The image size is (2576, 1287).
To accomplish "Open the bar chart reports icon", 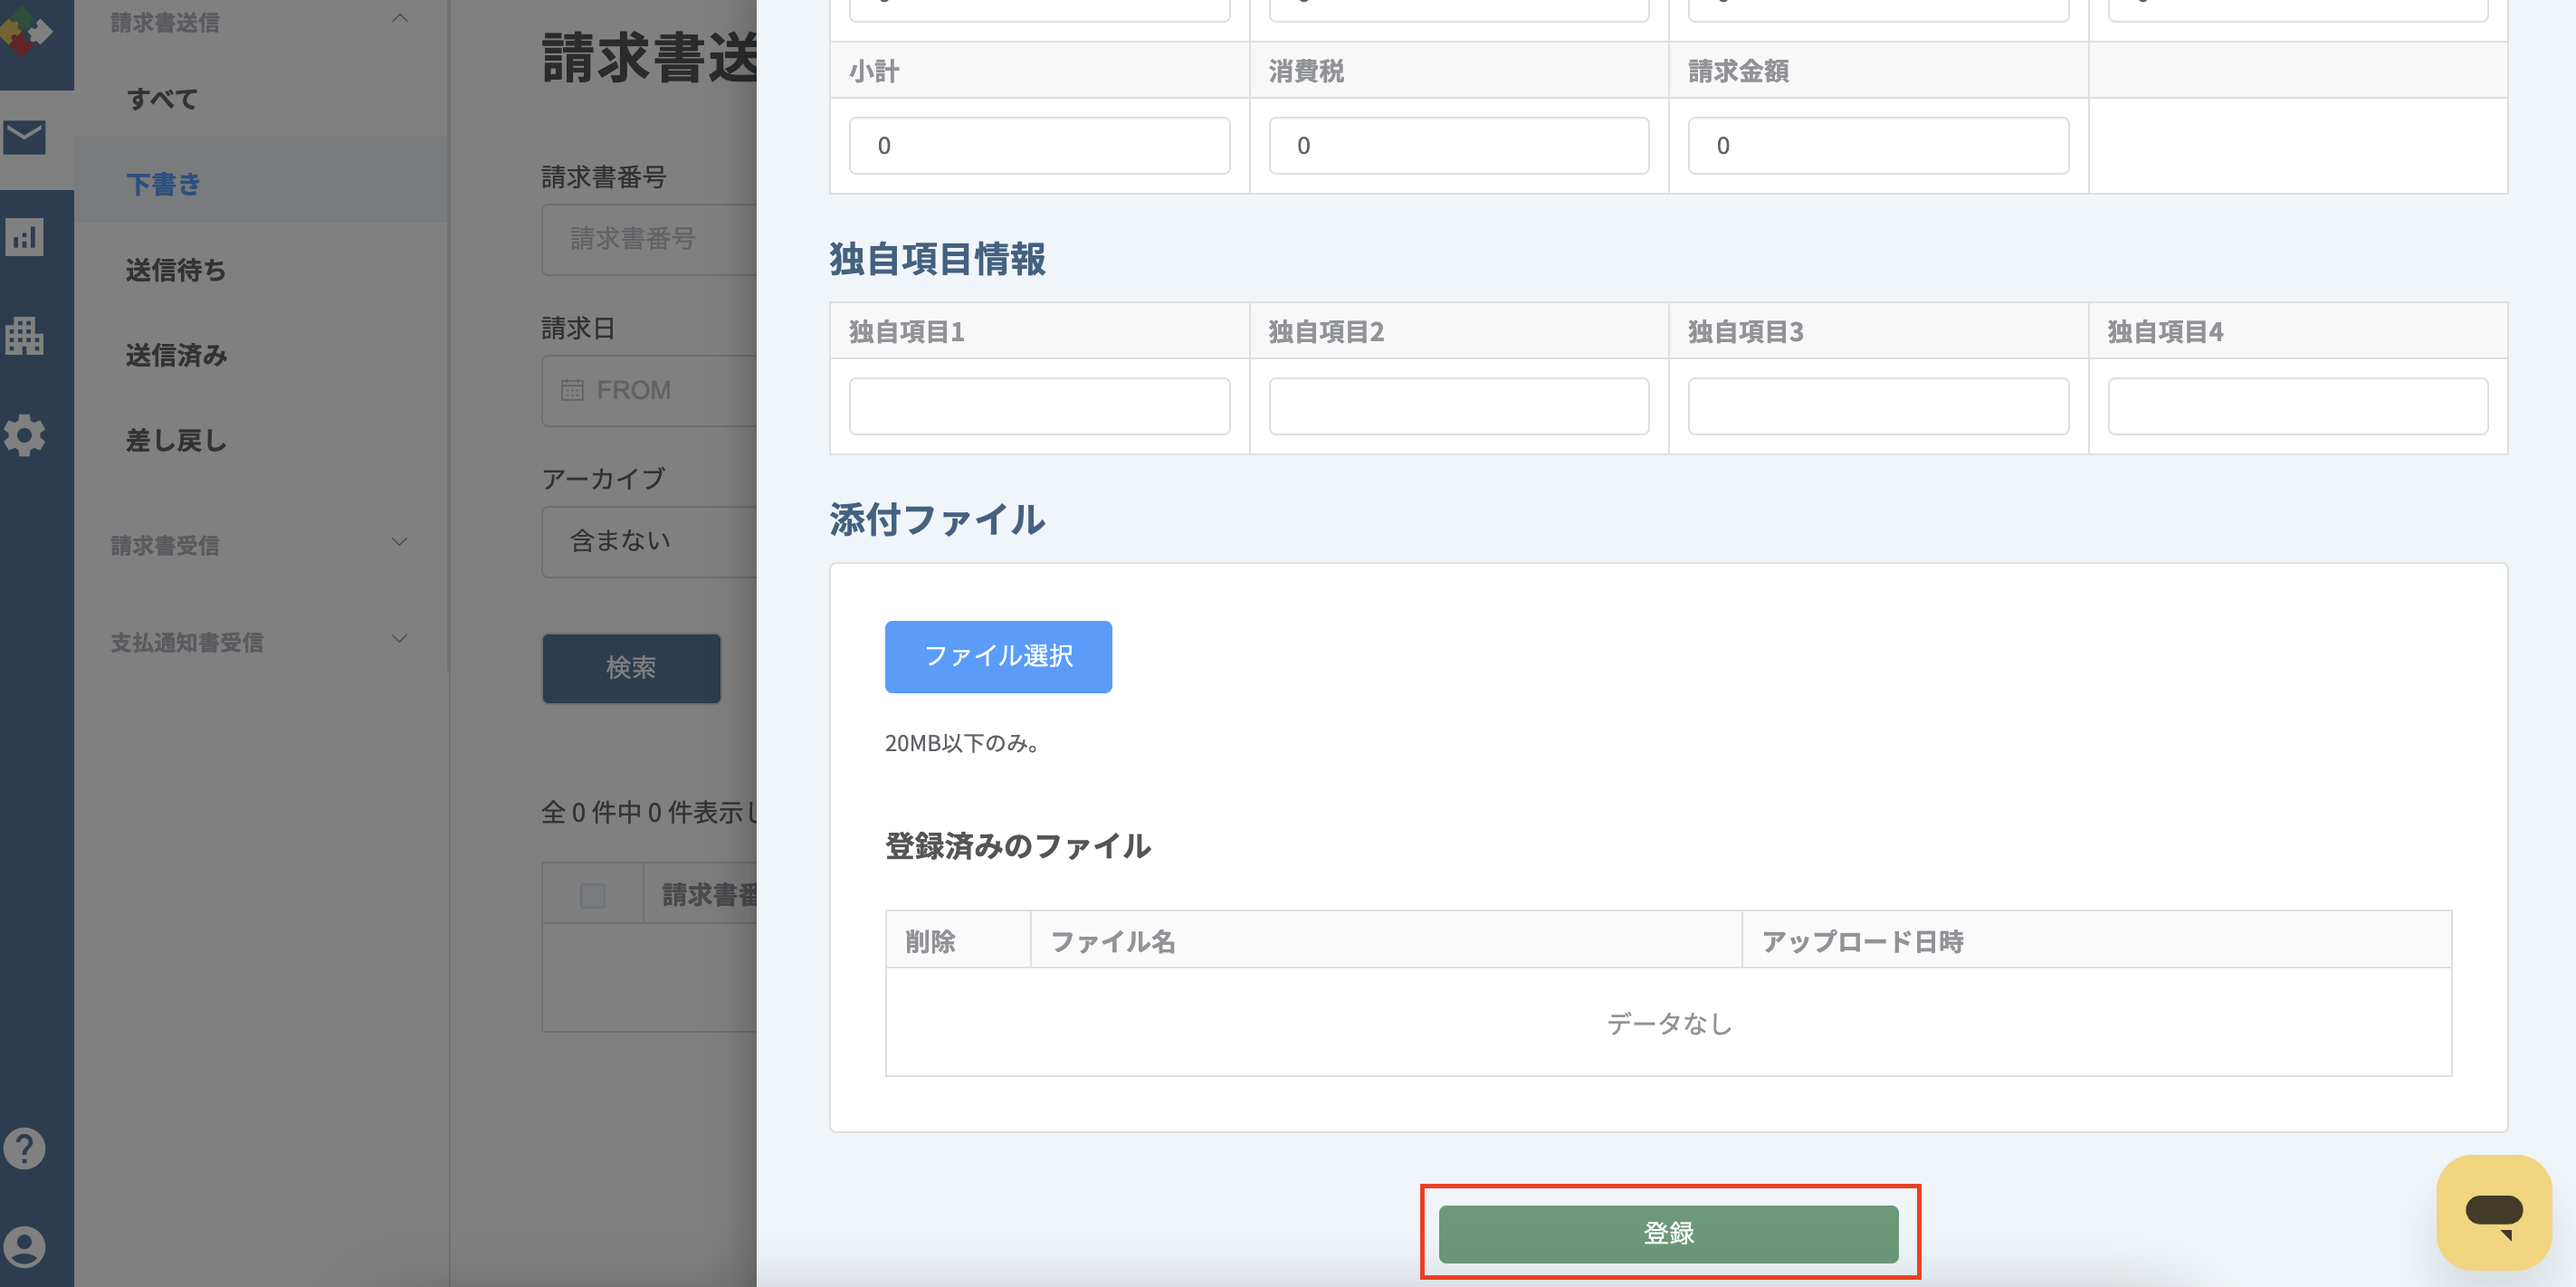I will click(24, 237).
